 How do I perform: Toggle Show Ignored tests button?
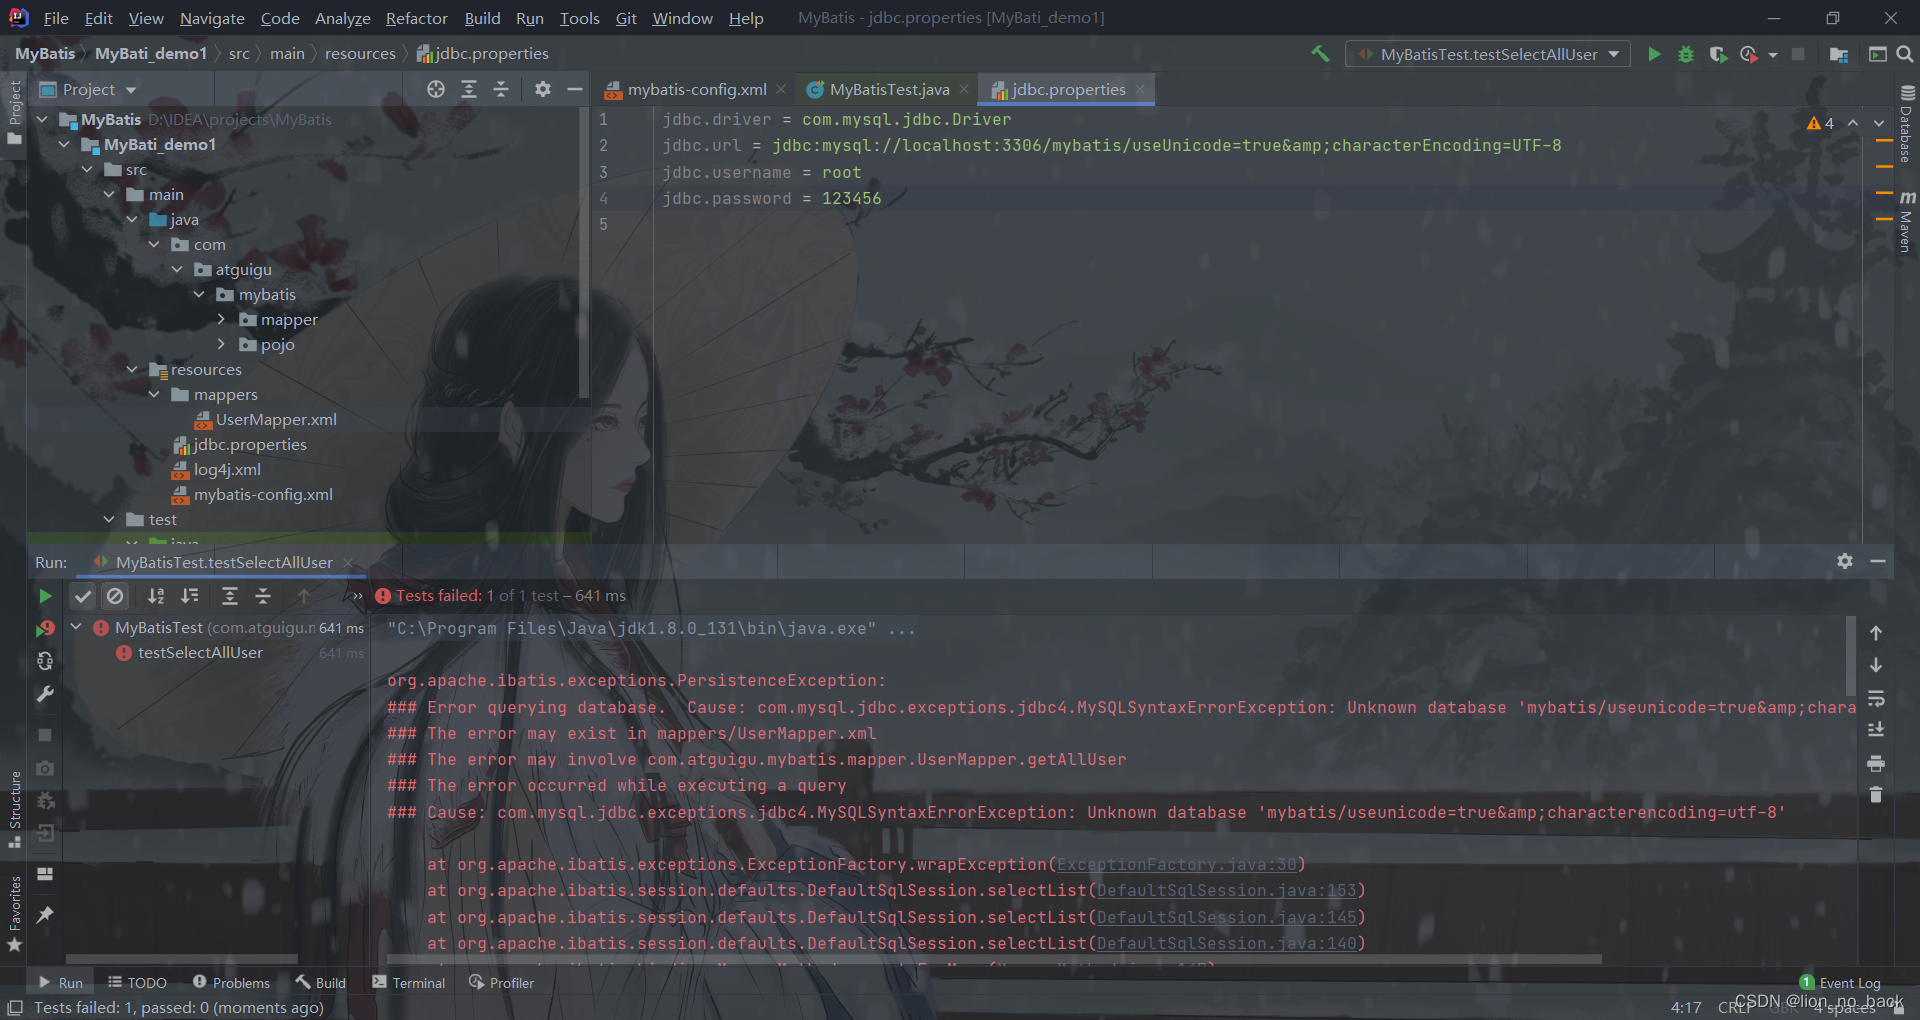pyautogui.click(x=115, y=596)
